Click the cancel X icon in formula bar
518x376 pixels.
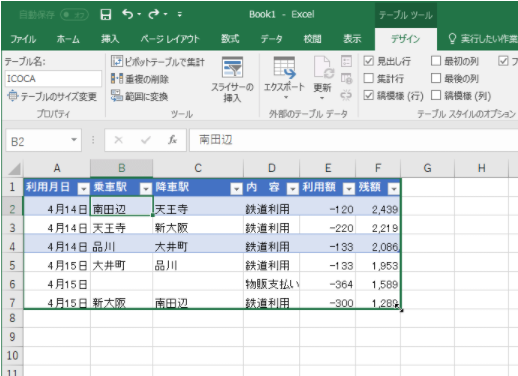pyautogui.click(x=118, y=140)
